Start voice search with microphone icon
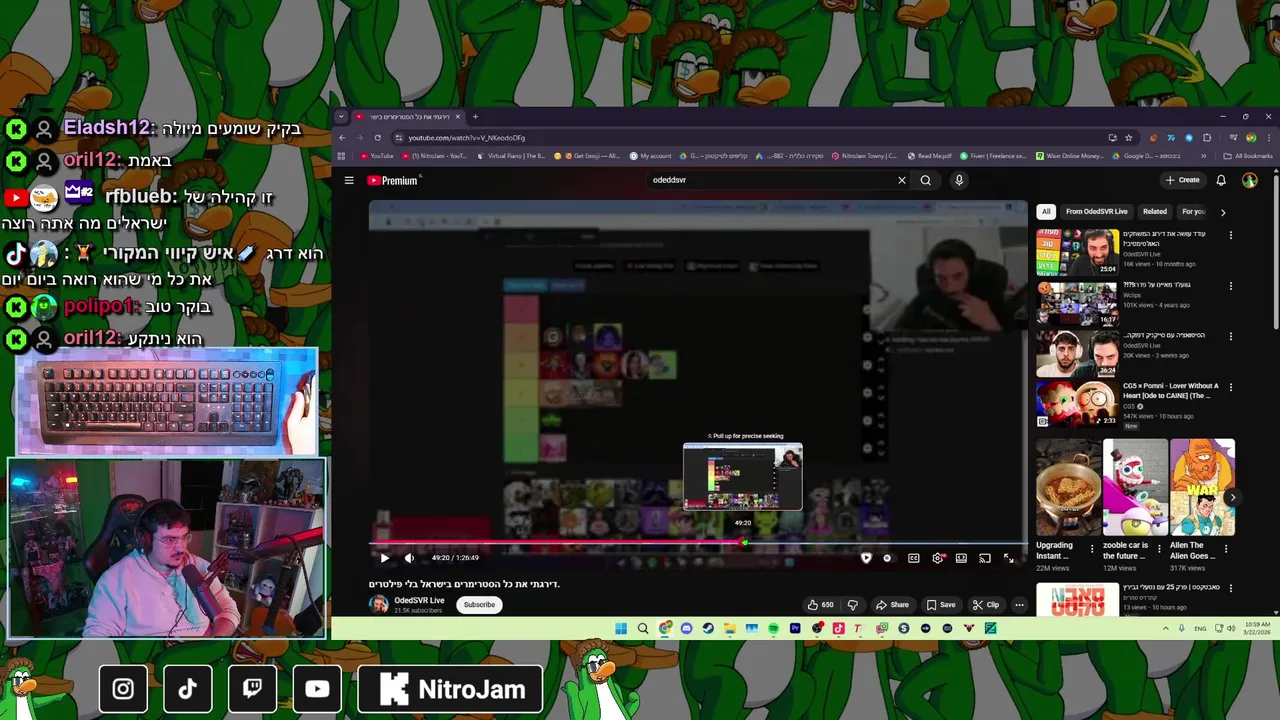 [x=959, y=180]
